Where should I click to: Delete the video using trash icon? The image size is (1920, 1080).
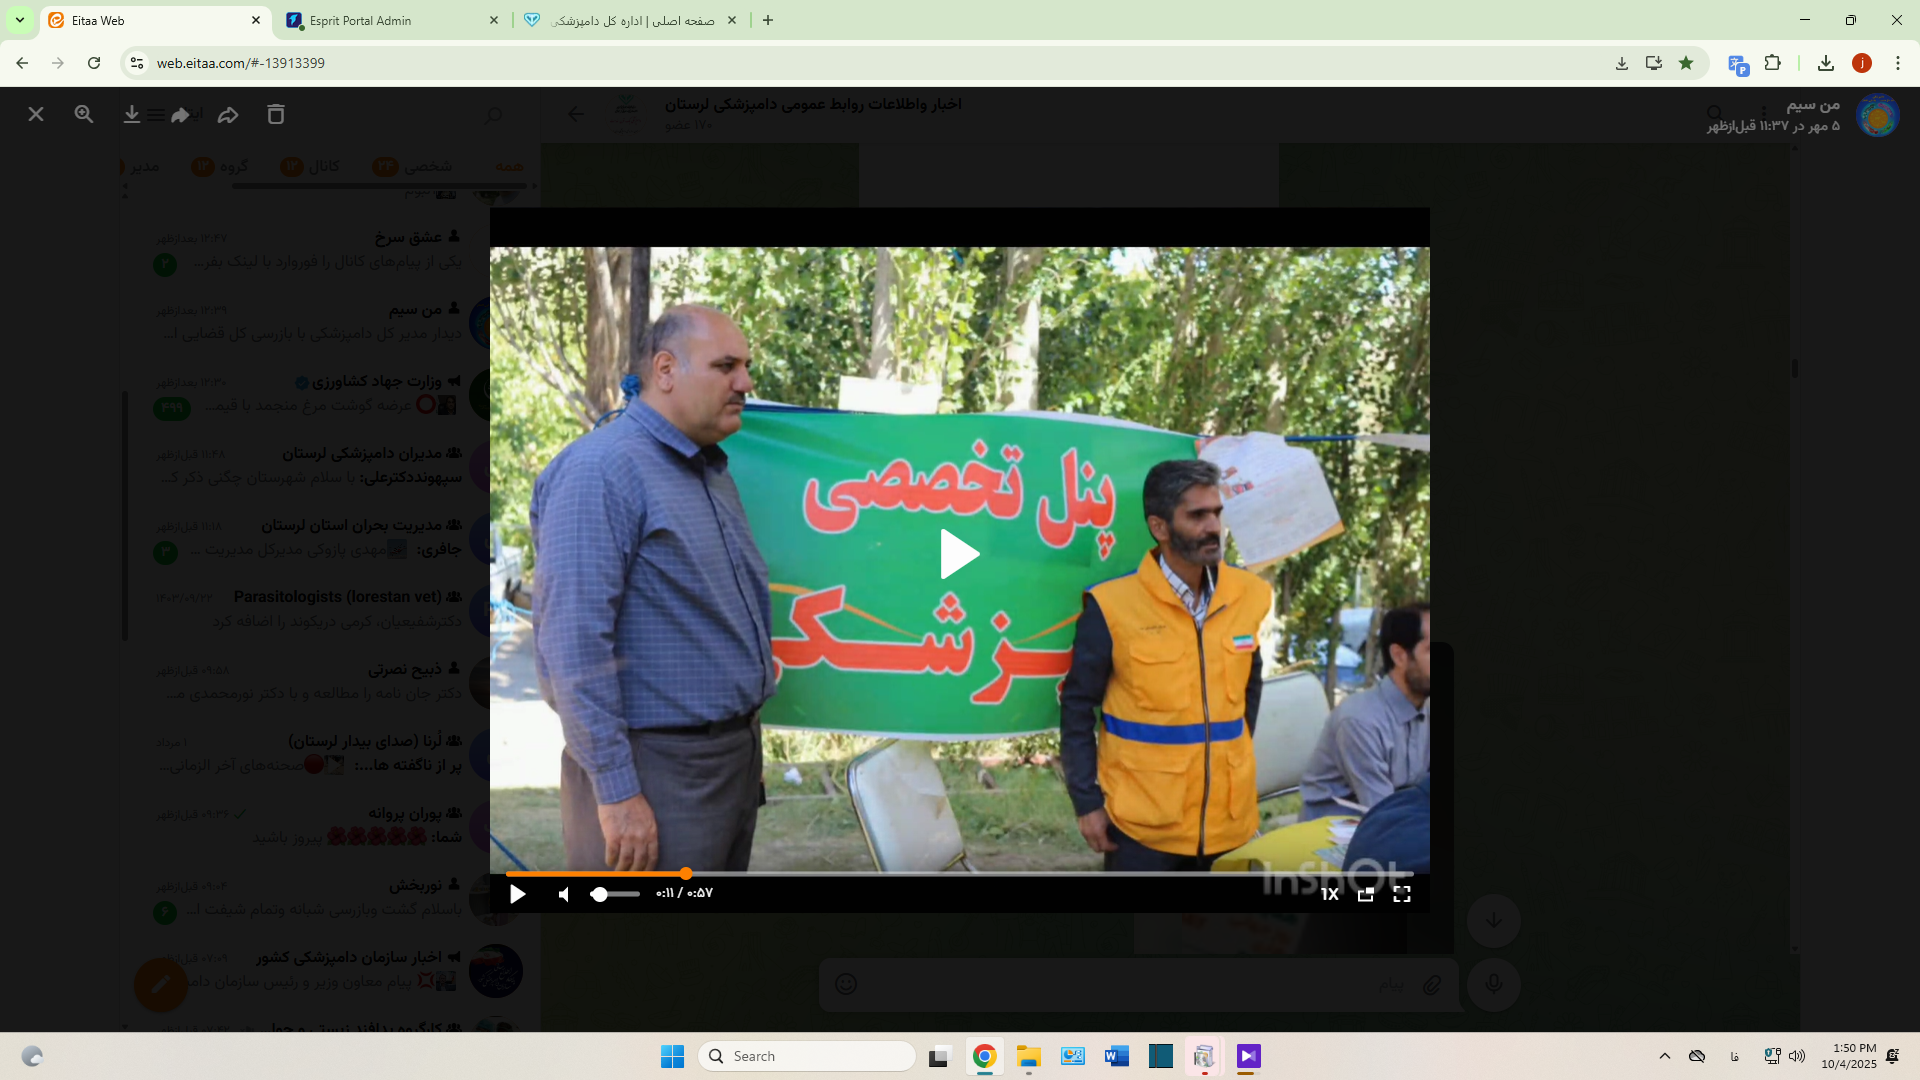[276, 115]
